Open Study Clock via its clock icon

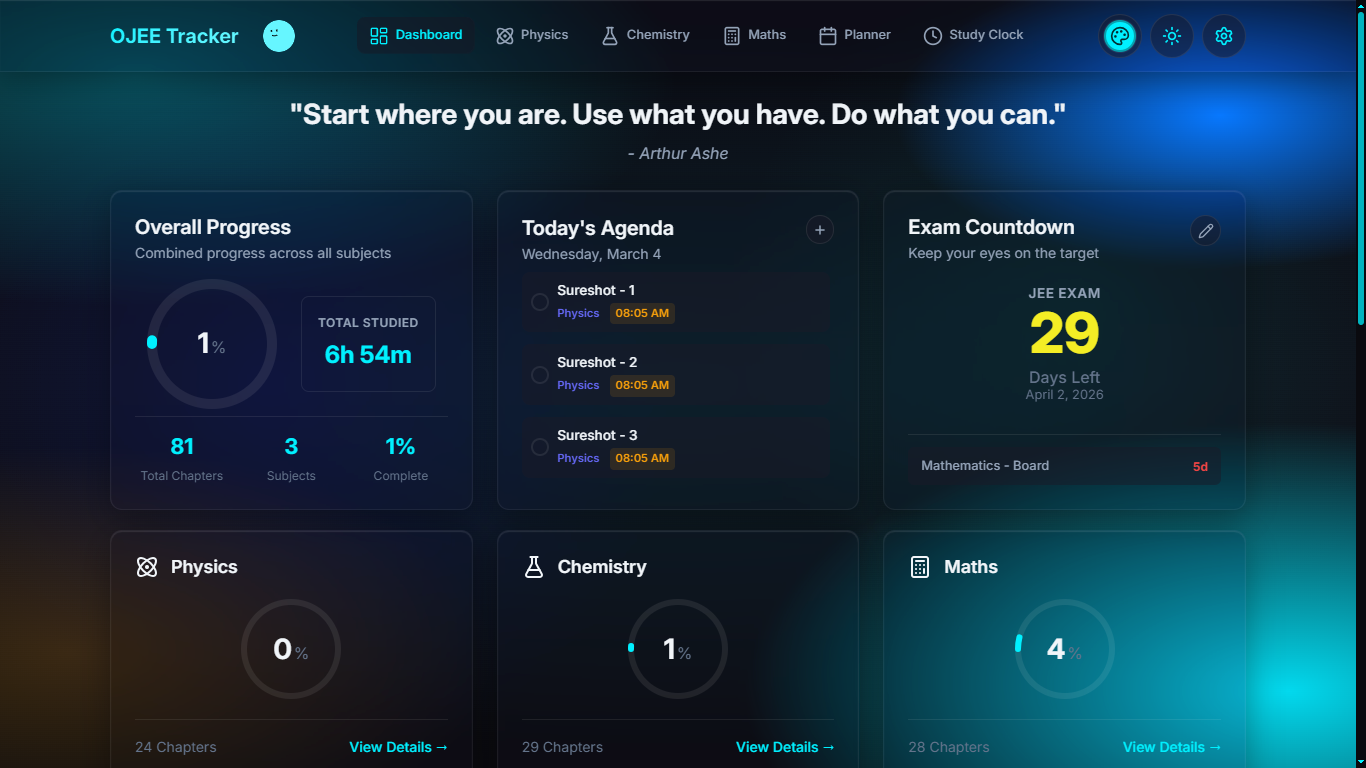click(x=931, y=34)
